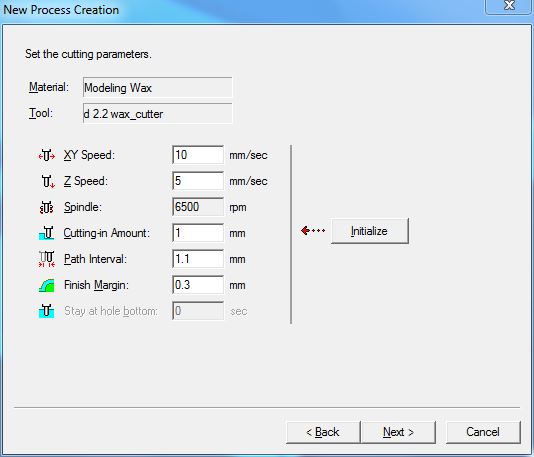Click the Material field showing Modeling Wax

tap(157, 88)
